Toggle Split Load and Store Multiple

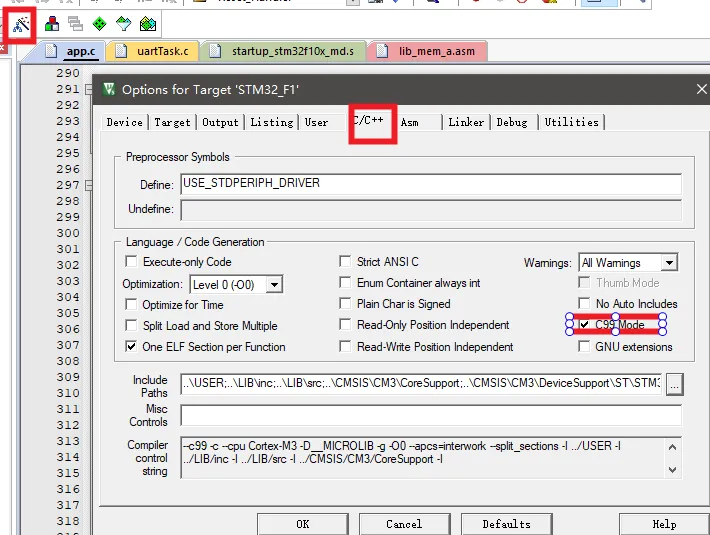coord(131,325)
